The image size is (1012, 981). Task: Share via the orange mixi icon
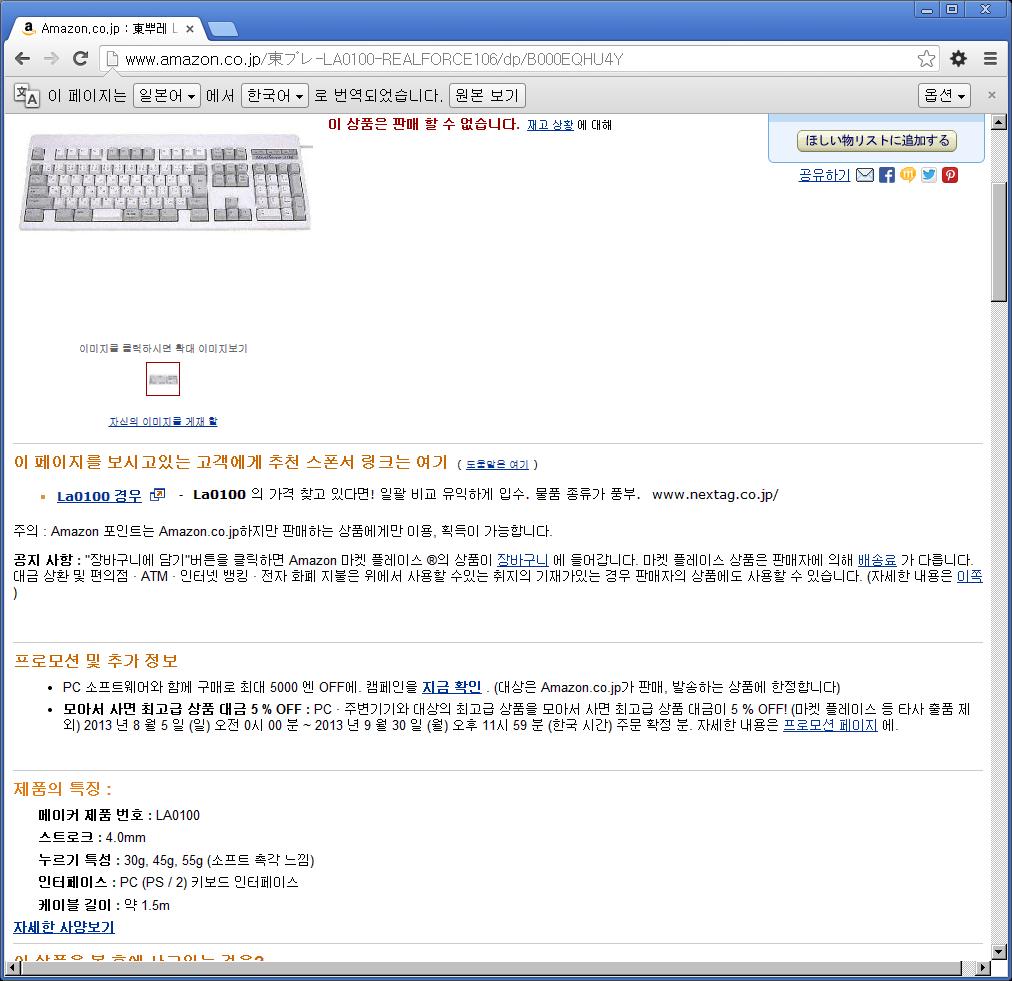coord(908,175)
